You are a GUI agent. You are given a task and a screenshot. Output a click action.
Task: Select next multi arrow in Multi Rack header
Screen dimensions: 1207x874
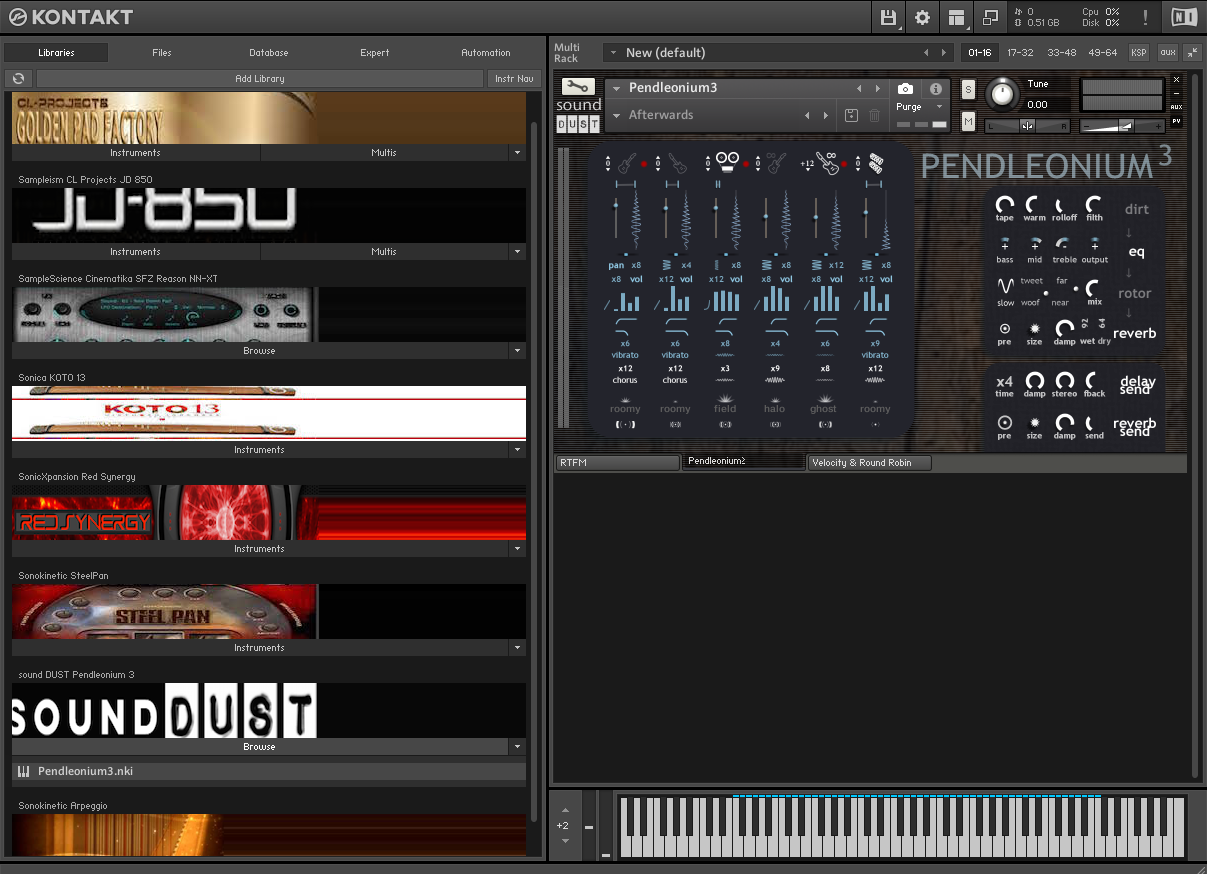(942, 53)
